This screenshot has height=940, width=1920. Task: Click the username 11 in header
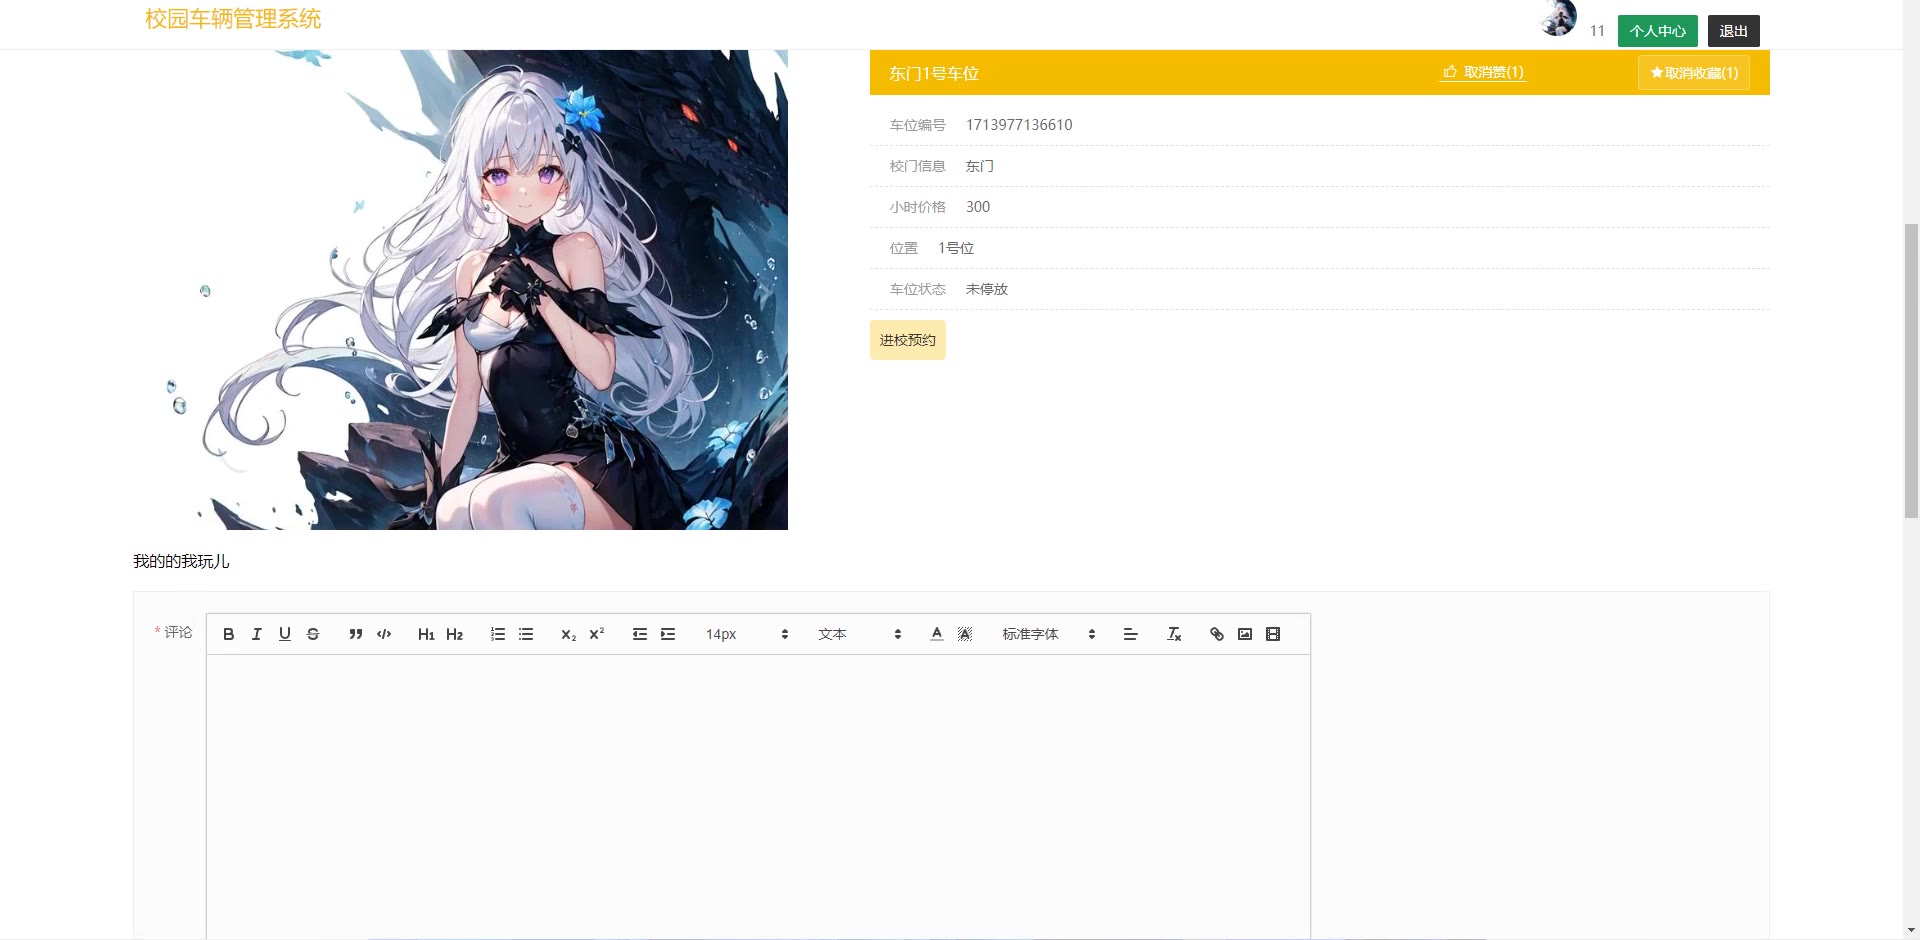[1597, 31]
